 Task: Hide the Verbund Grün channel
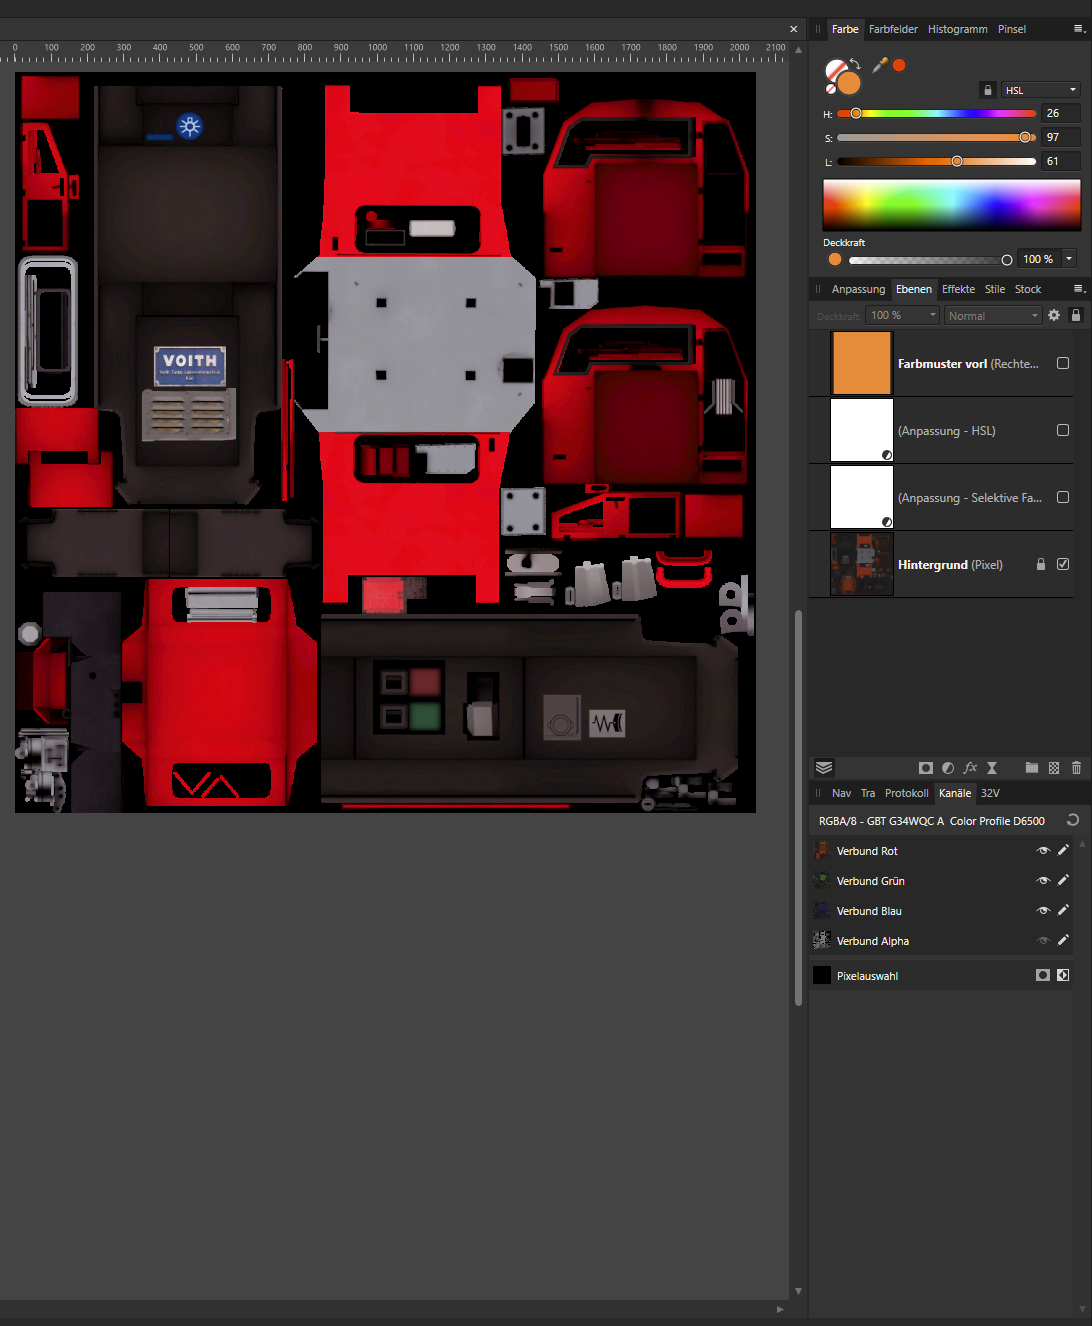pyautogui.click(x=1043, y=881)
